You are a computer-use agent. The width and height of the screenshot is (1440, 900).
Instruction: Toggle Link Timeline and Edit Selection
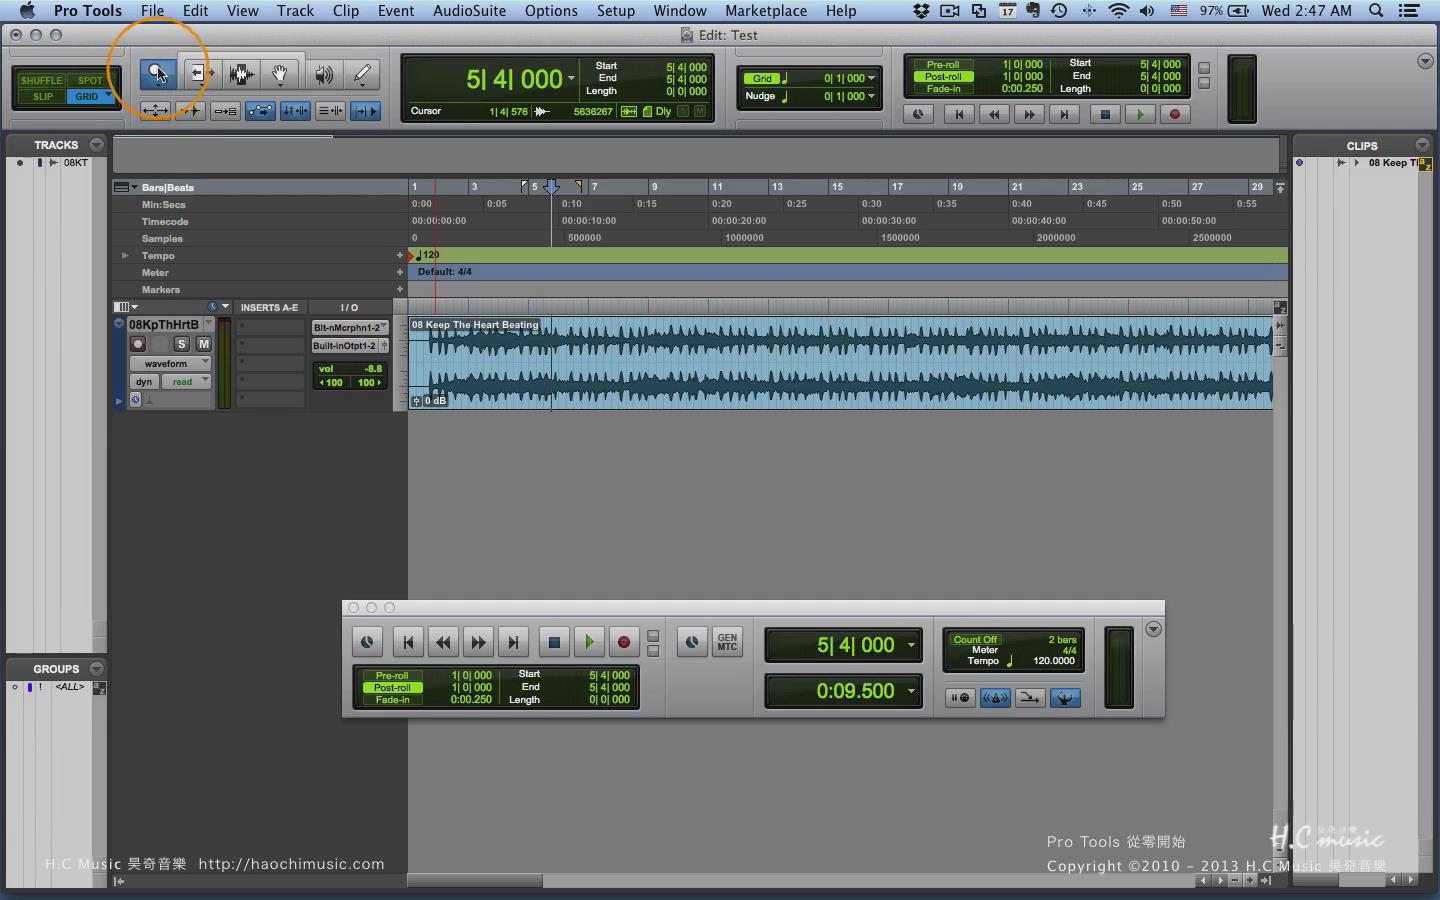click(x=295, y=111)
